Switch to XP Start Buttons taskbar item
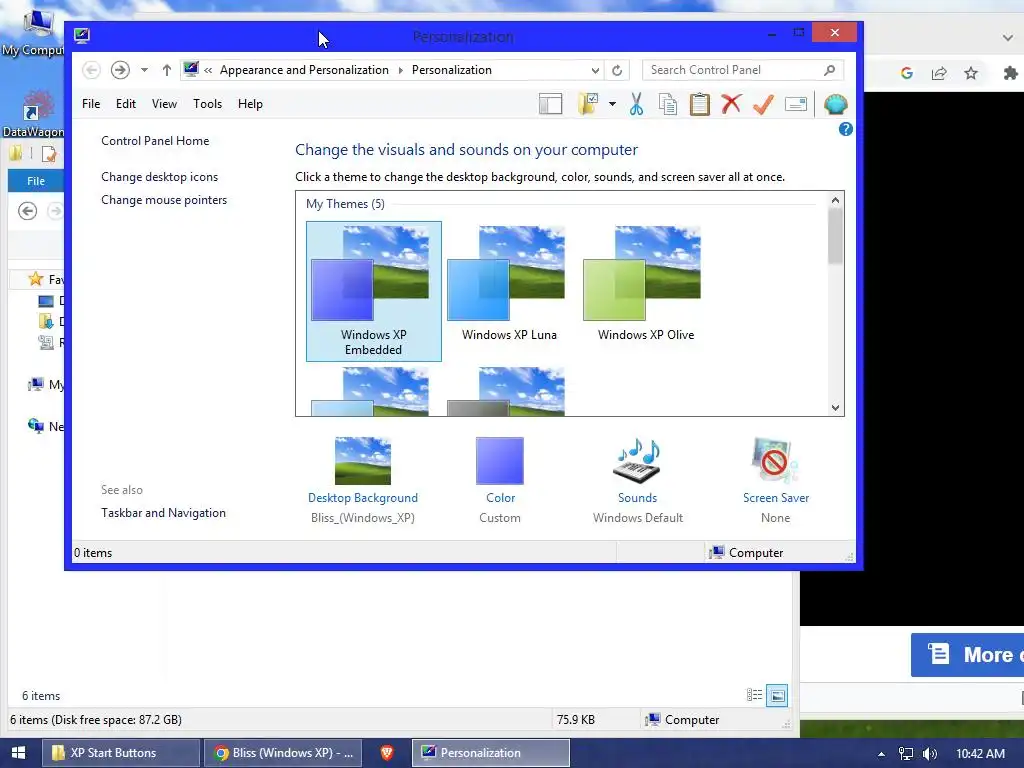Image resolution: width=1024 pixels, height=768 pixels. coord(121,753)
